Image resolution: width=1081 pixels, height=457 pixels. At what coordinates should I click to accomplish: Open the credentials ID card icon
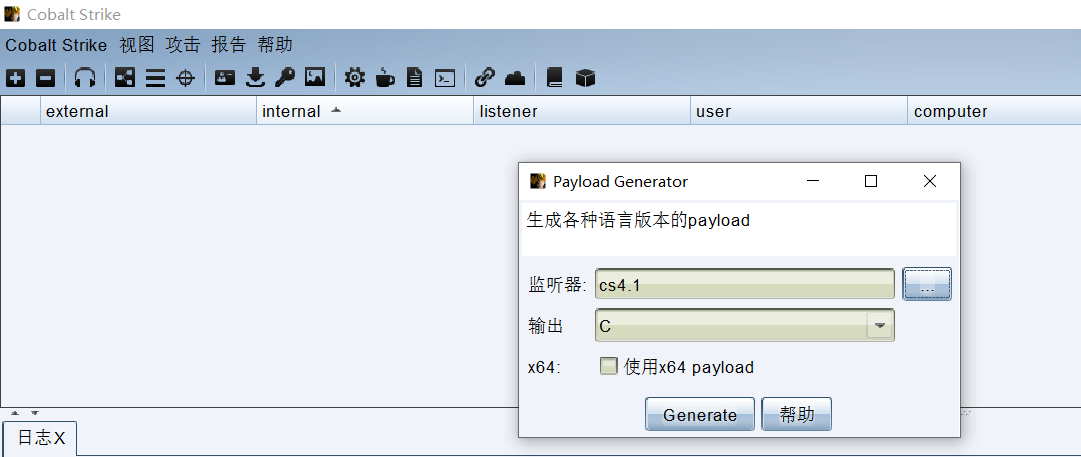pyautogui.click(x=225, y=78)
